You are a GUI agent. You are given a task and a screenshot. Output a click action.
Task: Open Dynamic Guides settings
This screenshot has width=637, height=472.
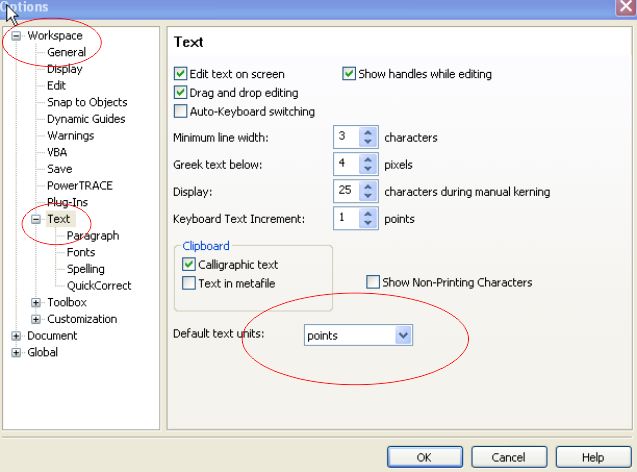[x=86, y=119]
